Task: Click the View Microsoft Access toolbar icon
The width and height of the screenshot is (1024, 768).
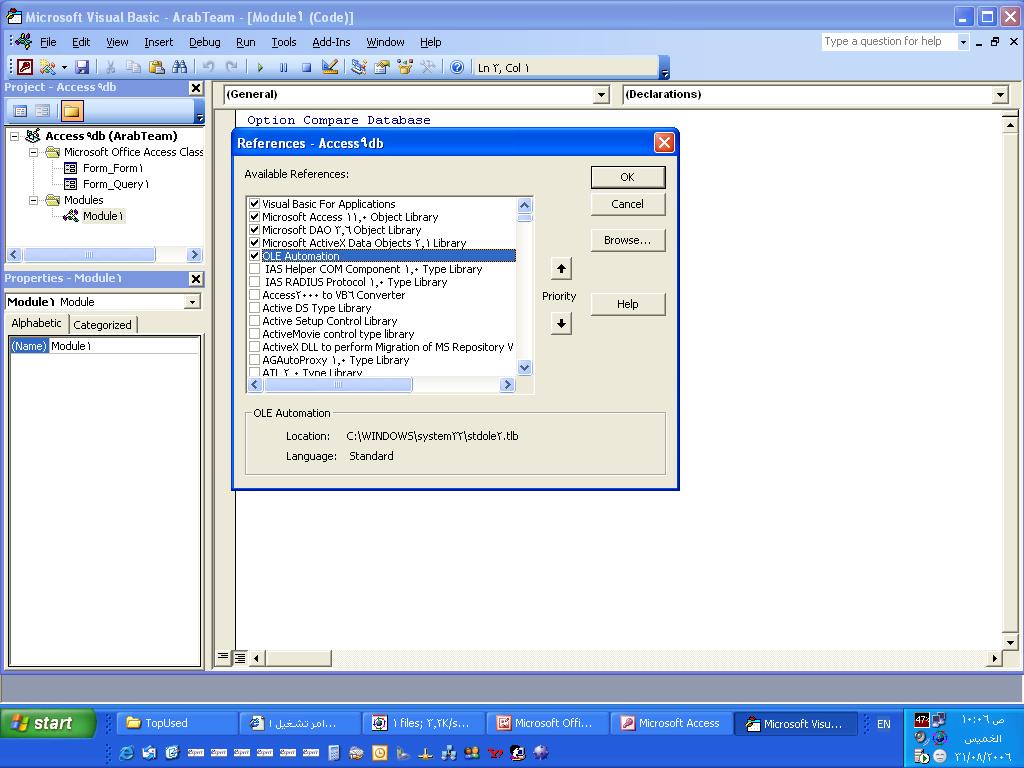Action: [25, 67]
